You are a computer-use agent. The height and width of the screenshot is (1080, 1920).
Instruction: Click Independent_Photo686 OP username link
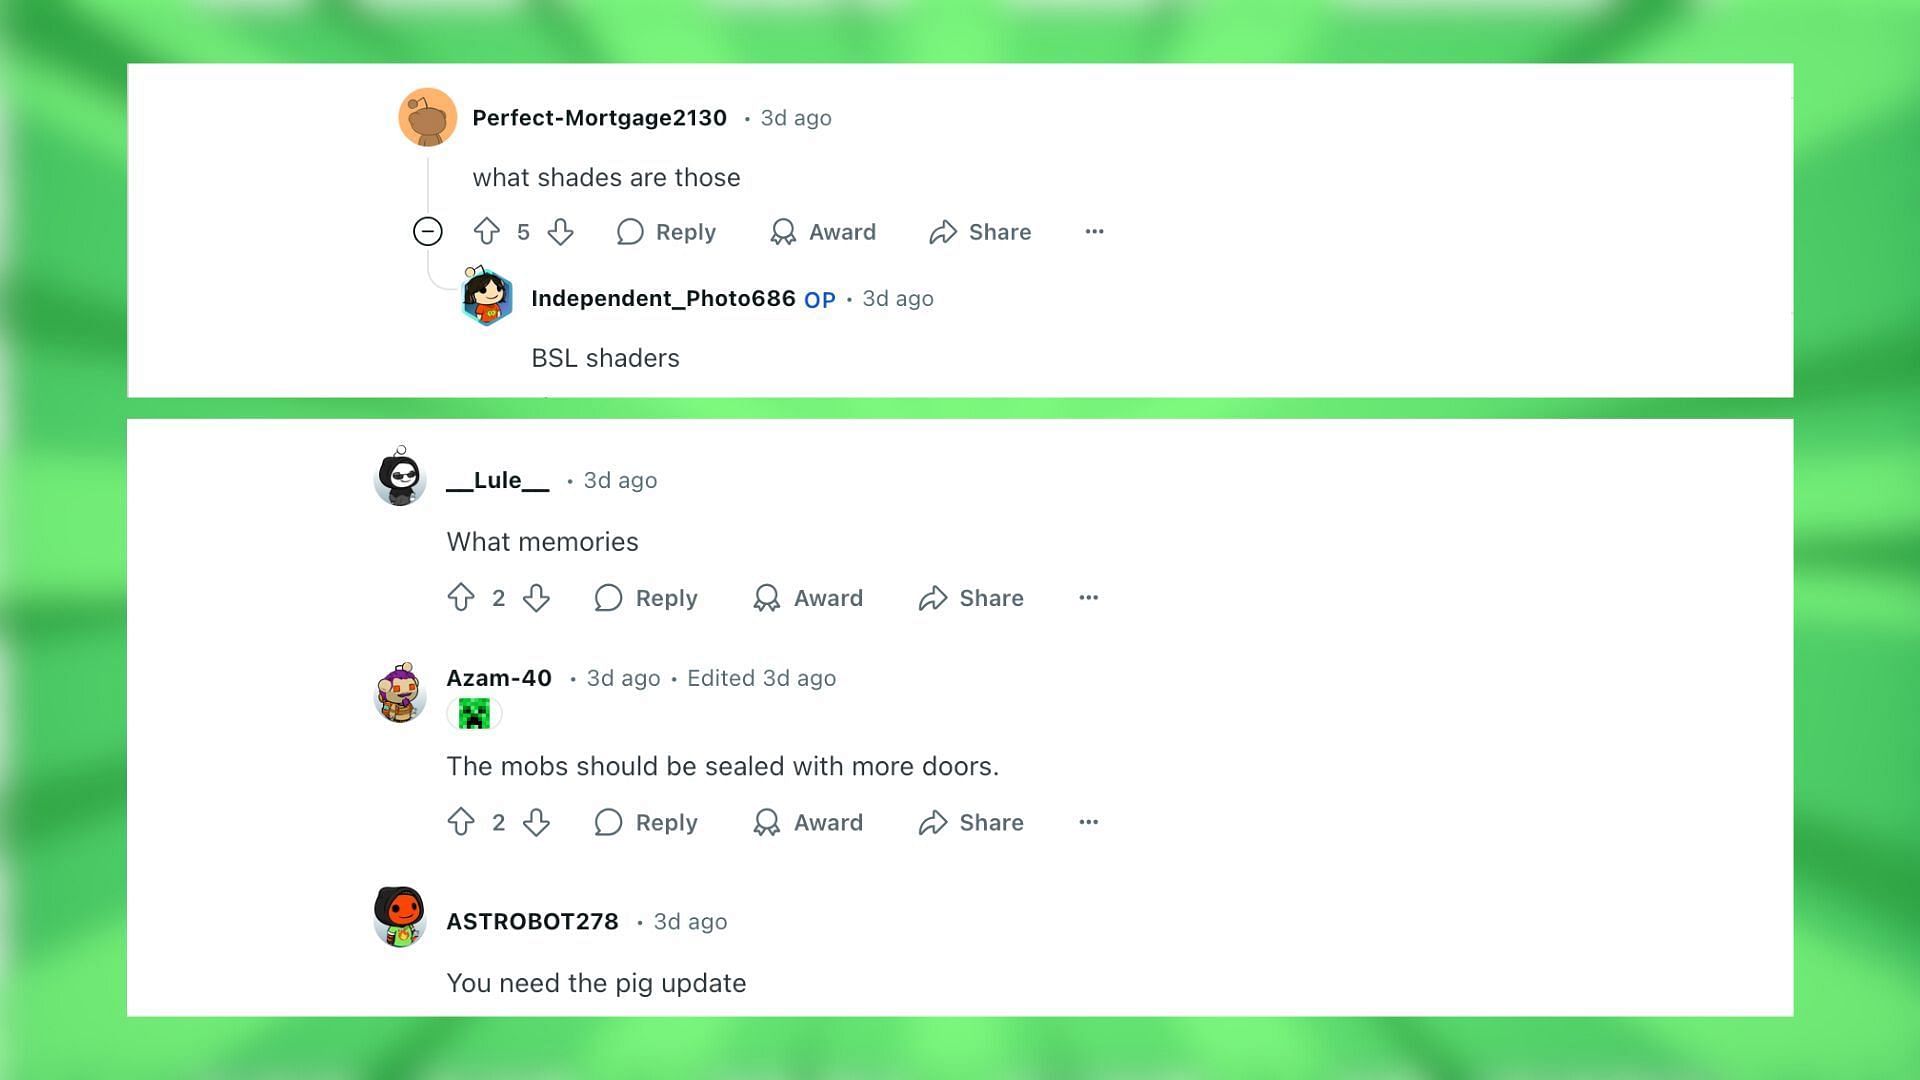tap(661, 297)
